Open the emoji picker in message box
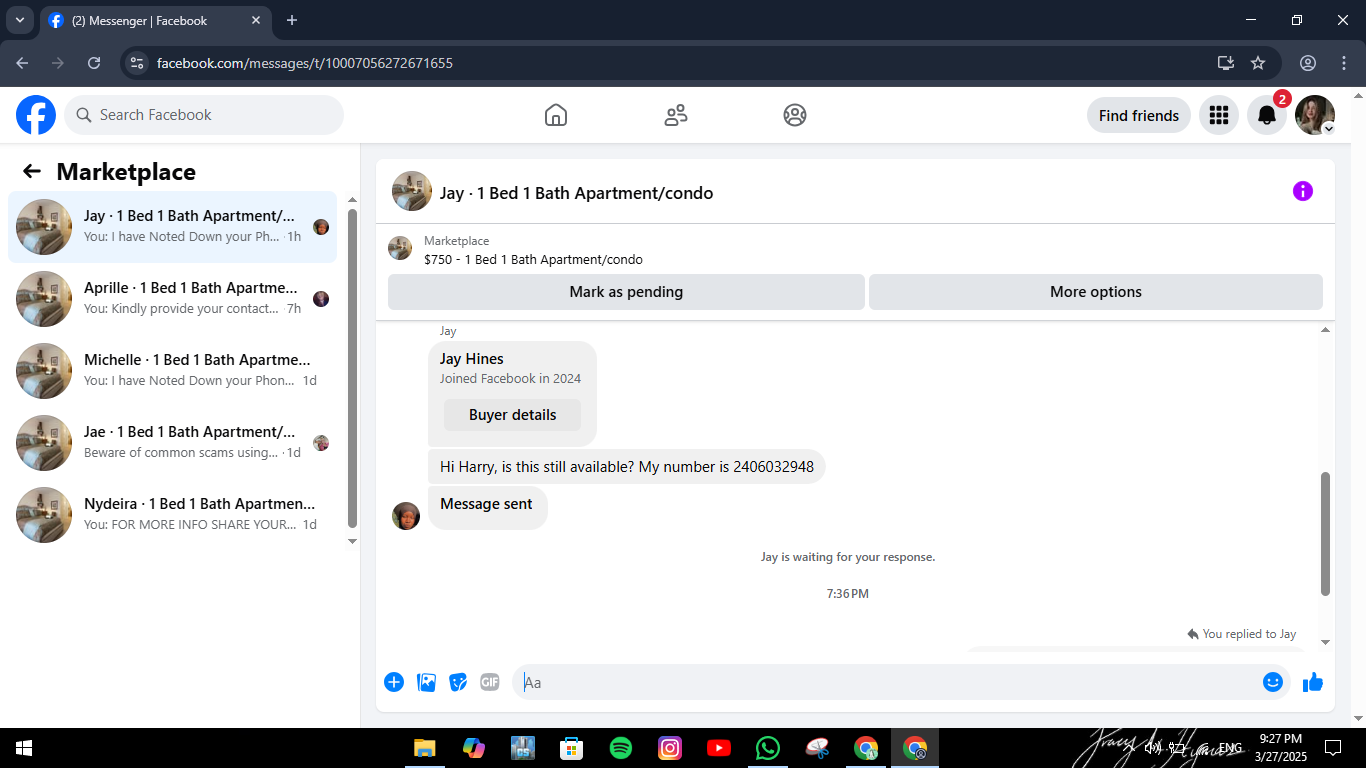The width and height of the screenshot is (1366, 768). pyautogui.click(x=1273, y=682)
